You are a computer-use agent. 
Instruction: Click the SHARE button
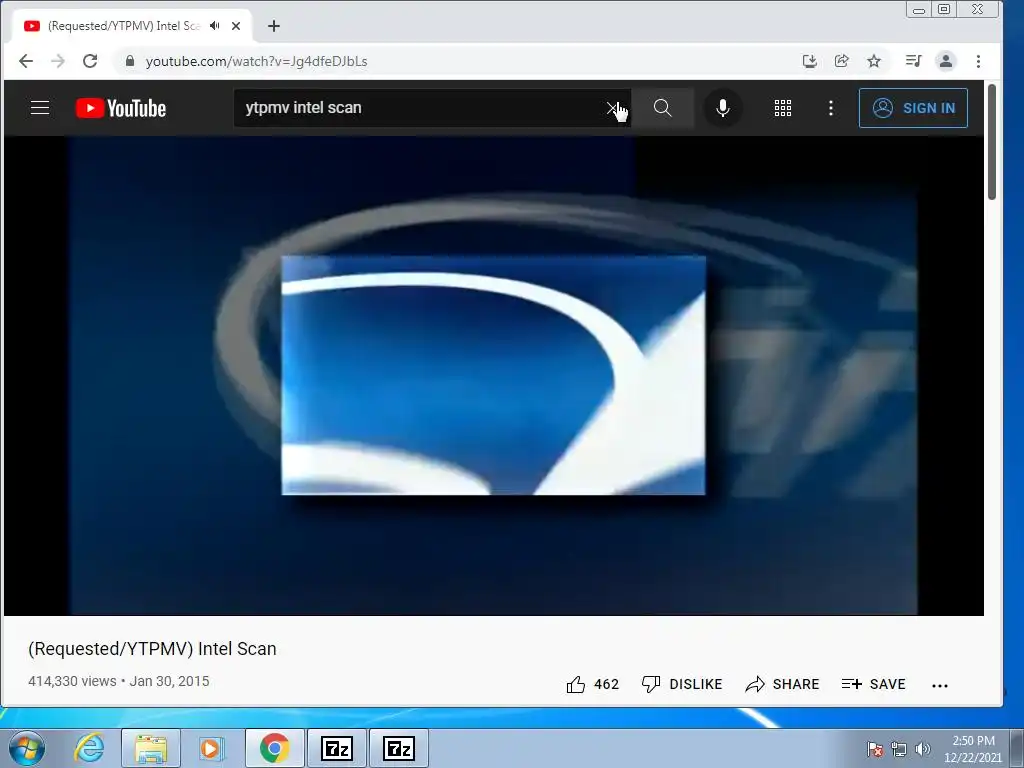click(782, 684)
